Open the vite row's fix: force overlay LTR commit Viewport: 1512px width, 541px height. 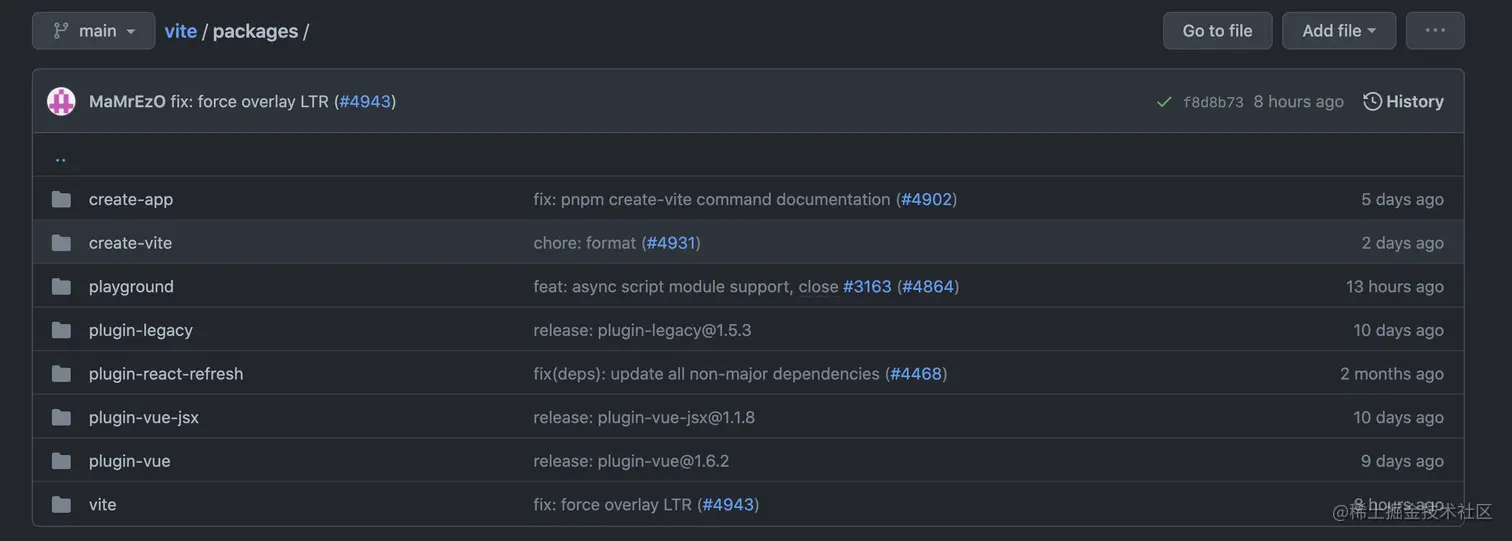[612, 505]
